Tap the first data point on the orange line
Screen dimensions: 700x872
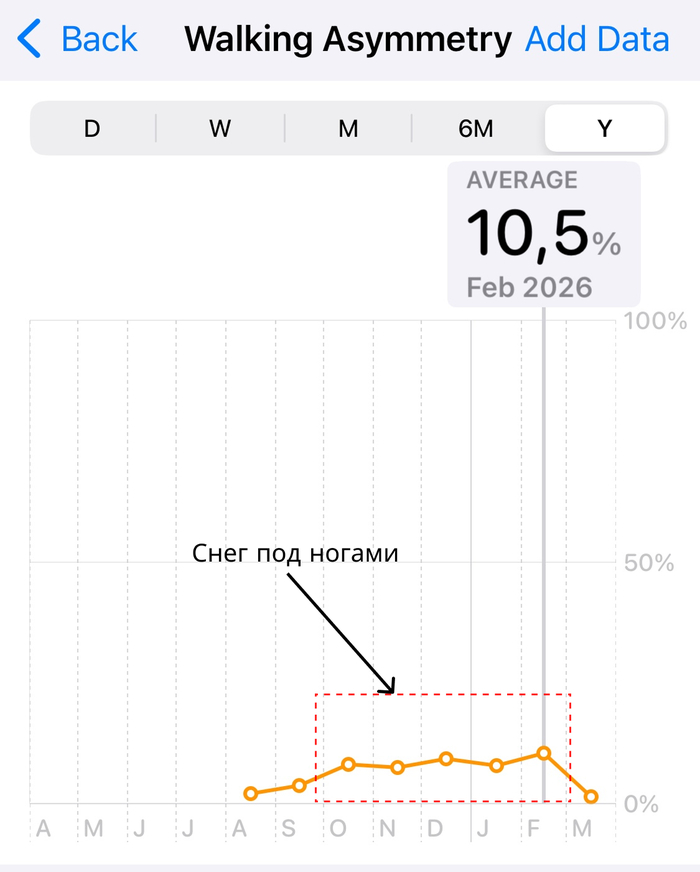[x=251, y=794]
